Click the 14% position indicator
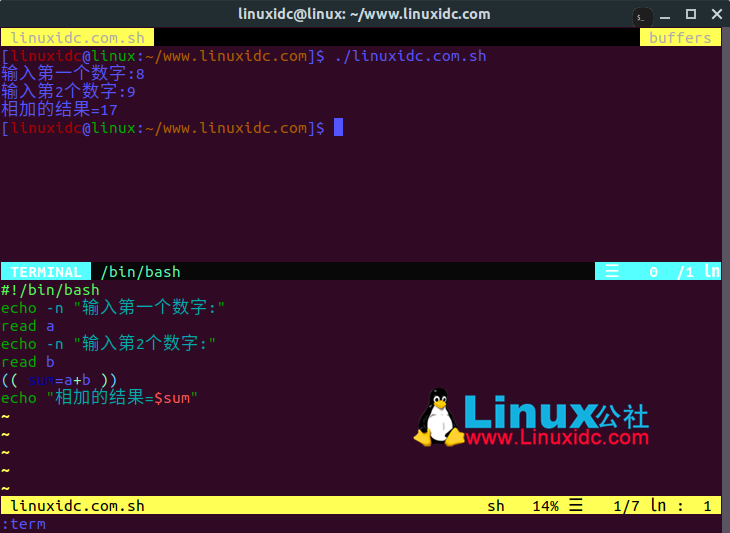This screenshot has width=730, height=533. pyautogui.click(x=546, y=506)
